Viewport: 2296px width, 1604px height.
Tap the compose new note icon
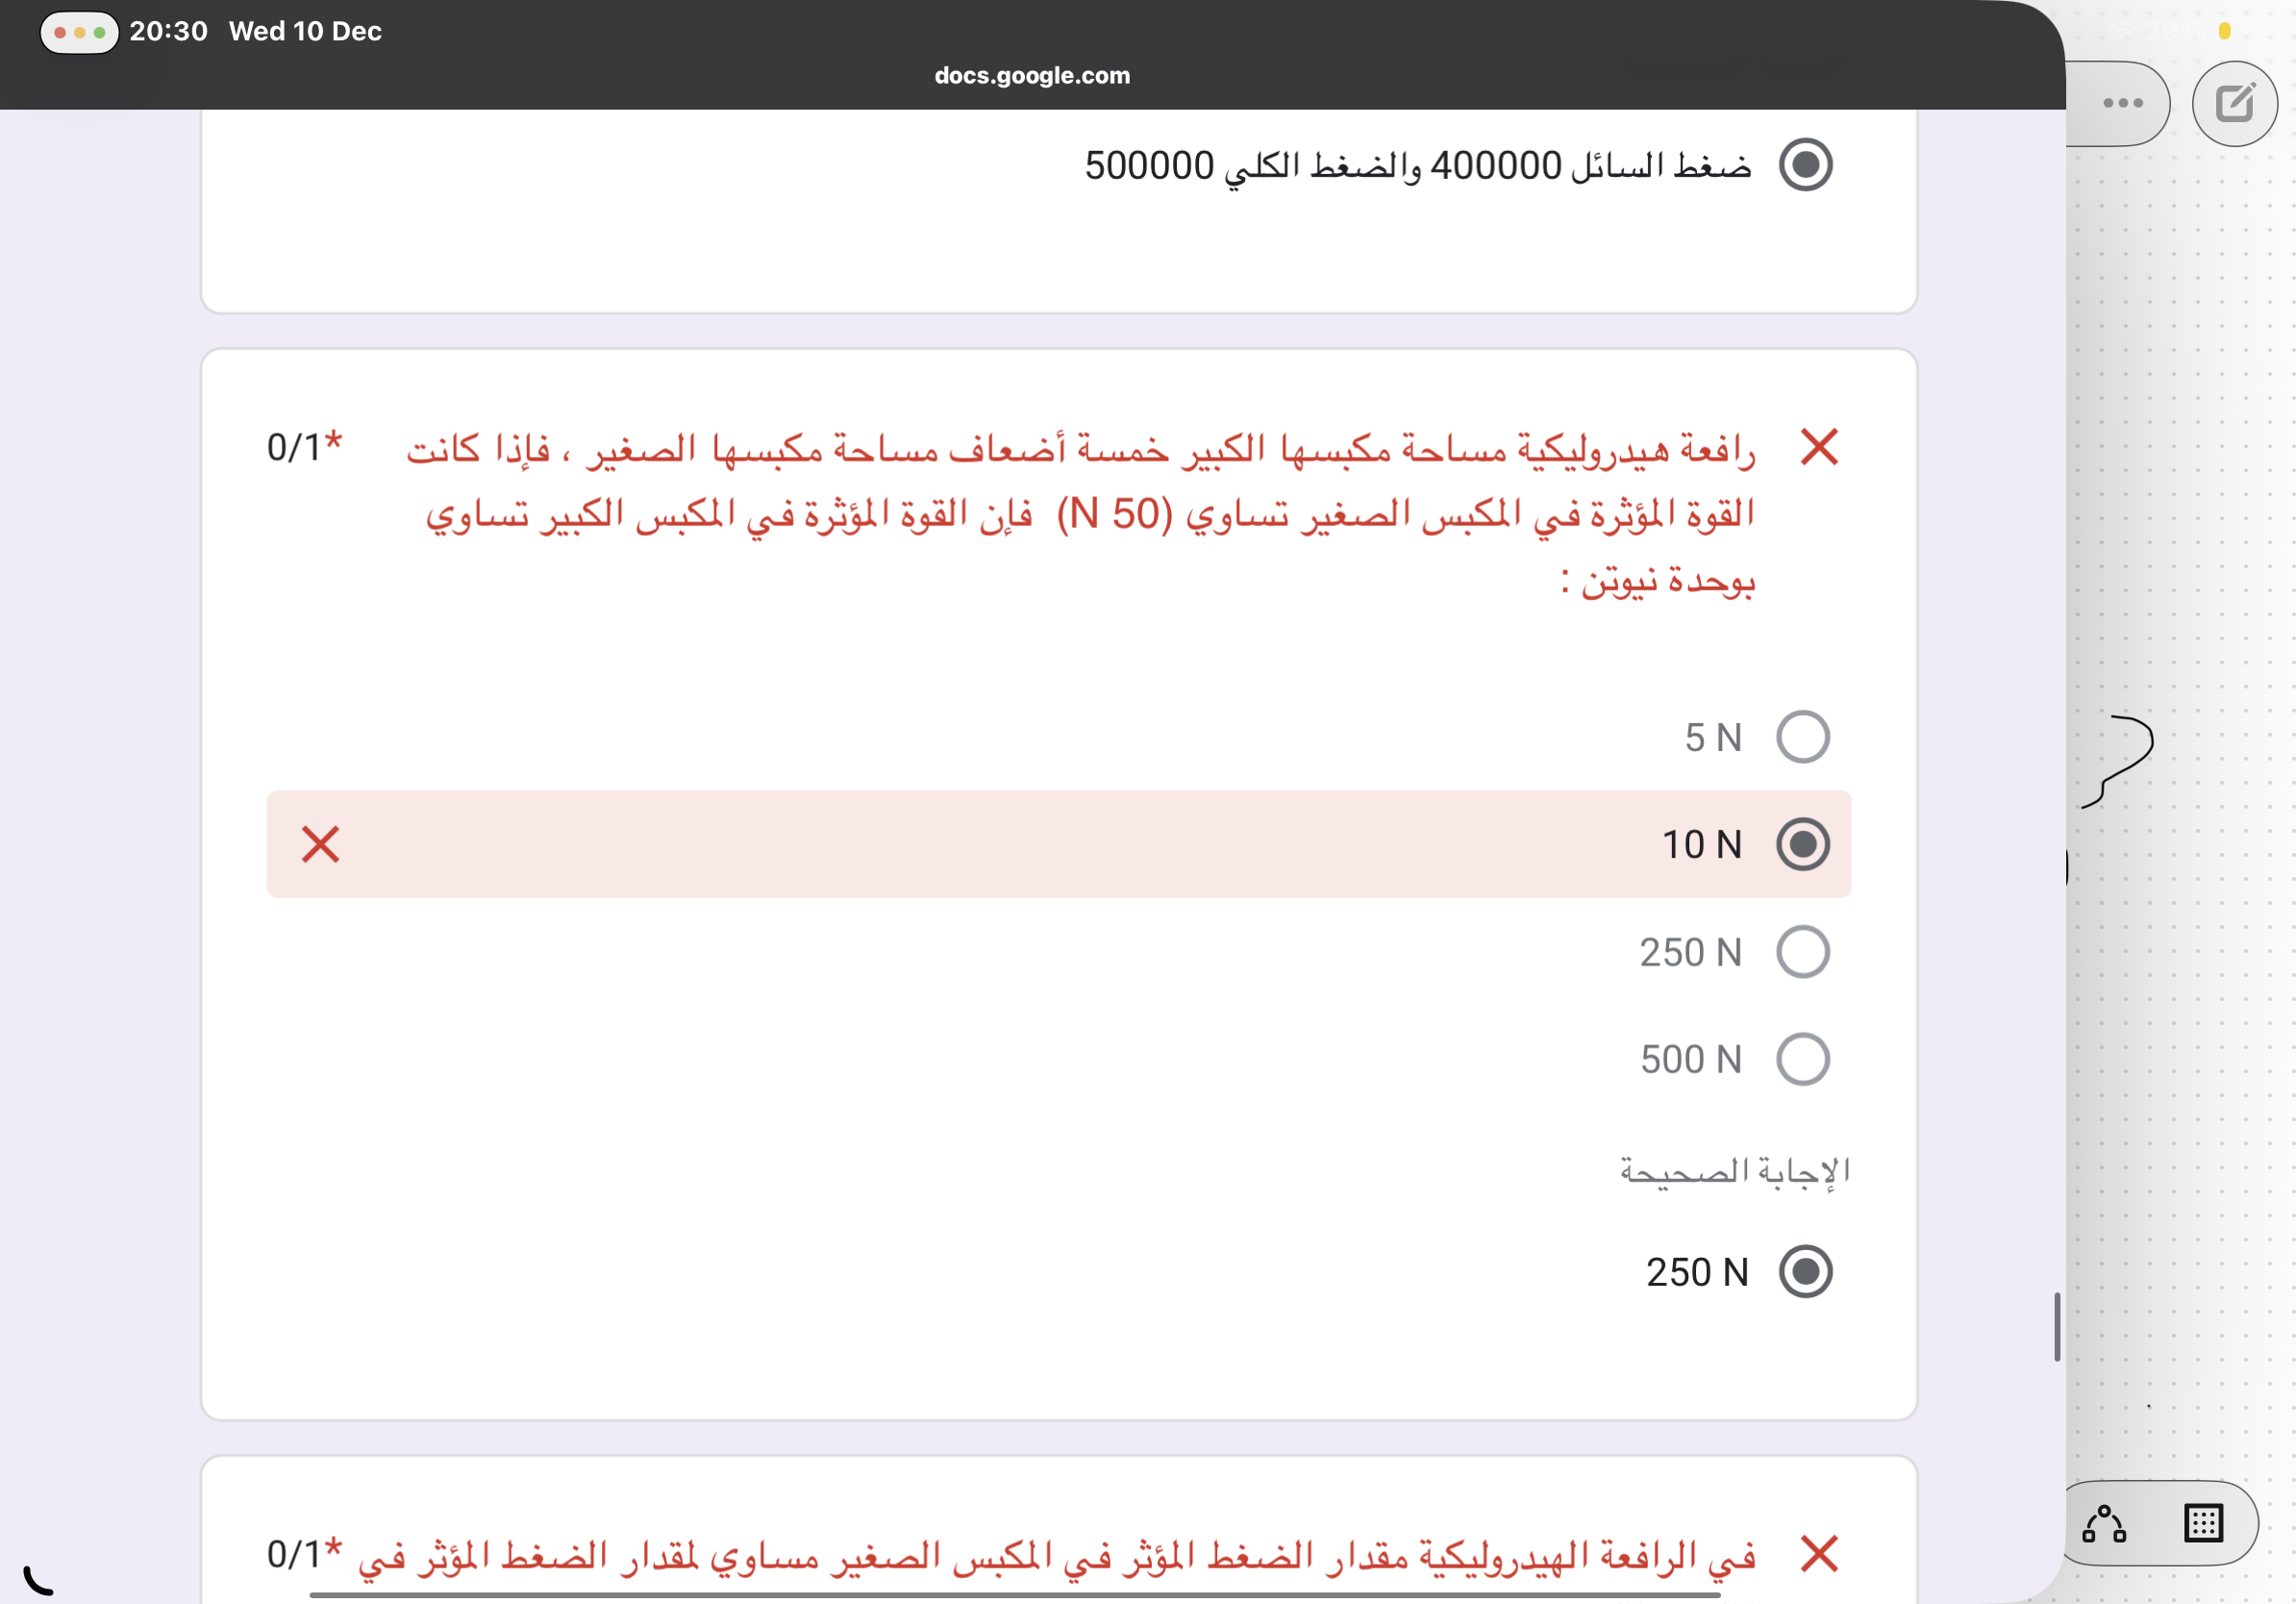pos(2234,103)
